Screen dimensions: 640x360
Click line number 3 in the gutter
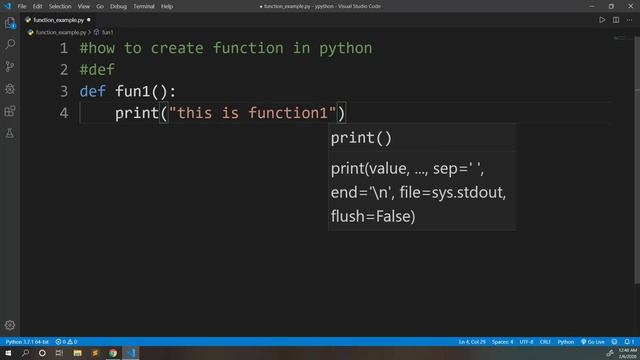tap(64, 91)
